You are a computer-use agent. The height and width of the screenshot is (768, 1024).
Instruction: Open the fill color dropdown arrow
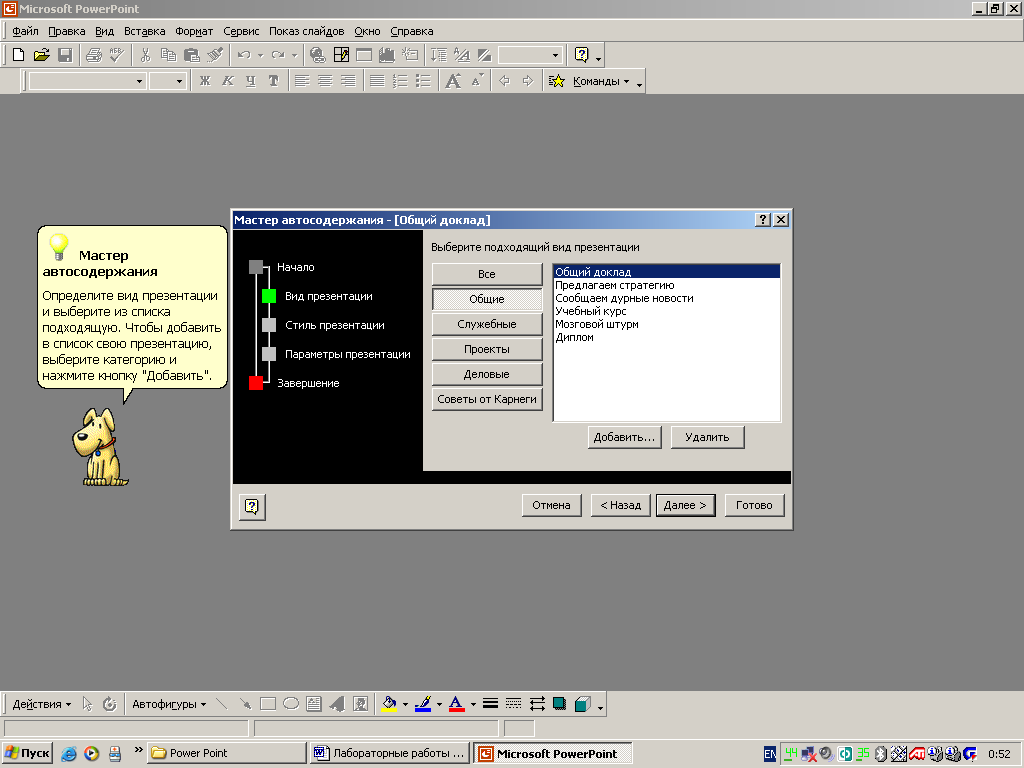pos(405,704)
